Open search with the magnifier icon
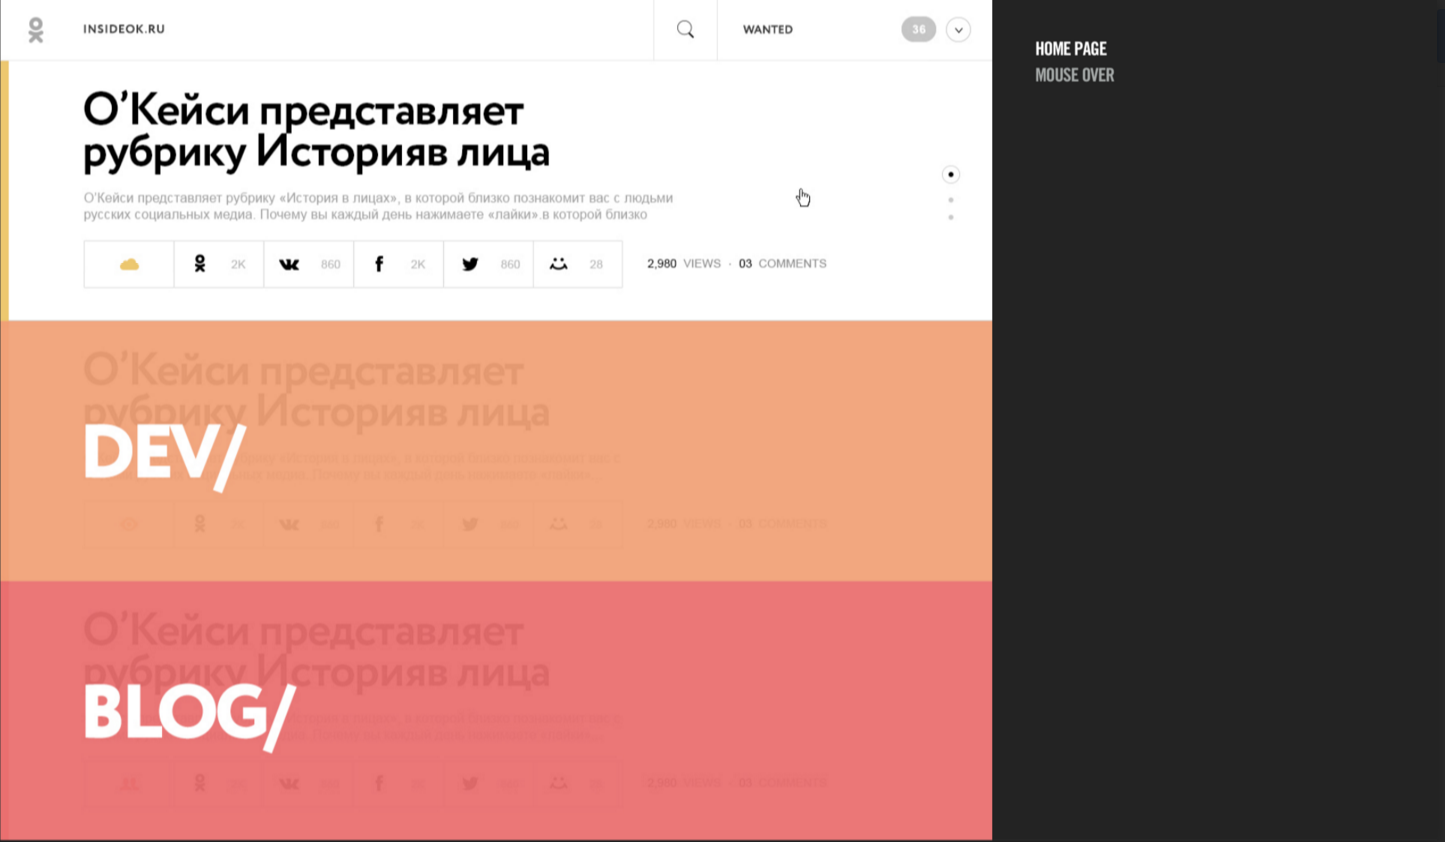This screenshot has height=842, width=1445. point(685,30)
